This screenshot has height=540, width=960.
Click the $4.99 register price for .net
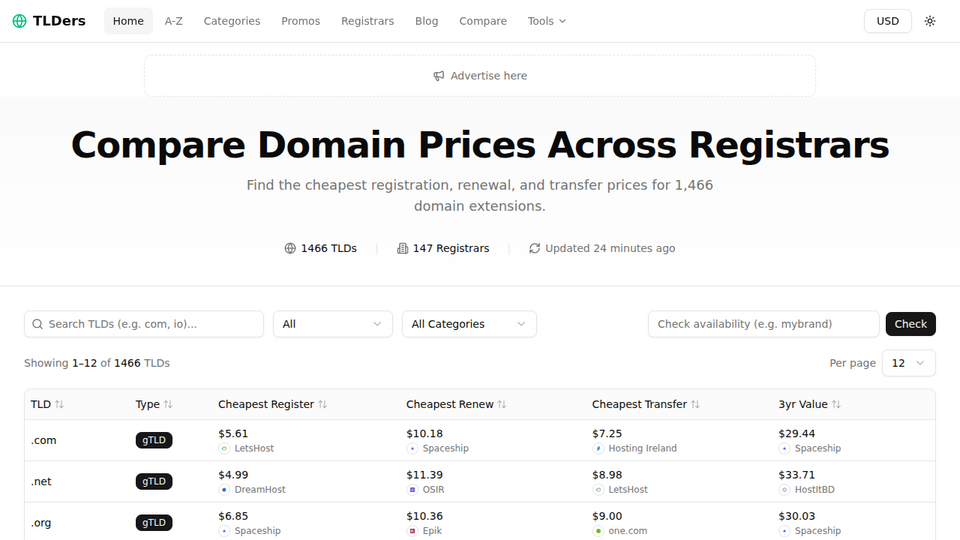click(233, 474)
